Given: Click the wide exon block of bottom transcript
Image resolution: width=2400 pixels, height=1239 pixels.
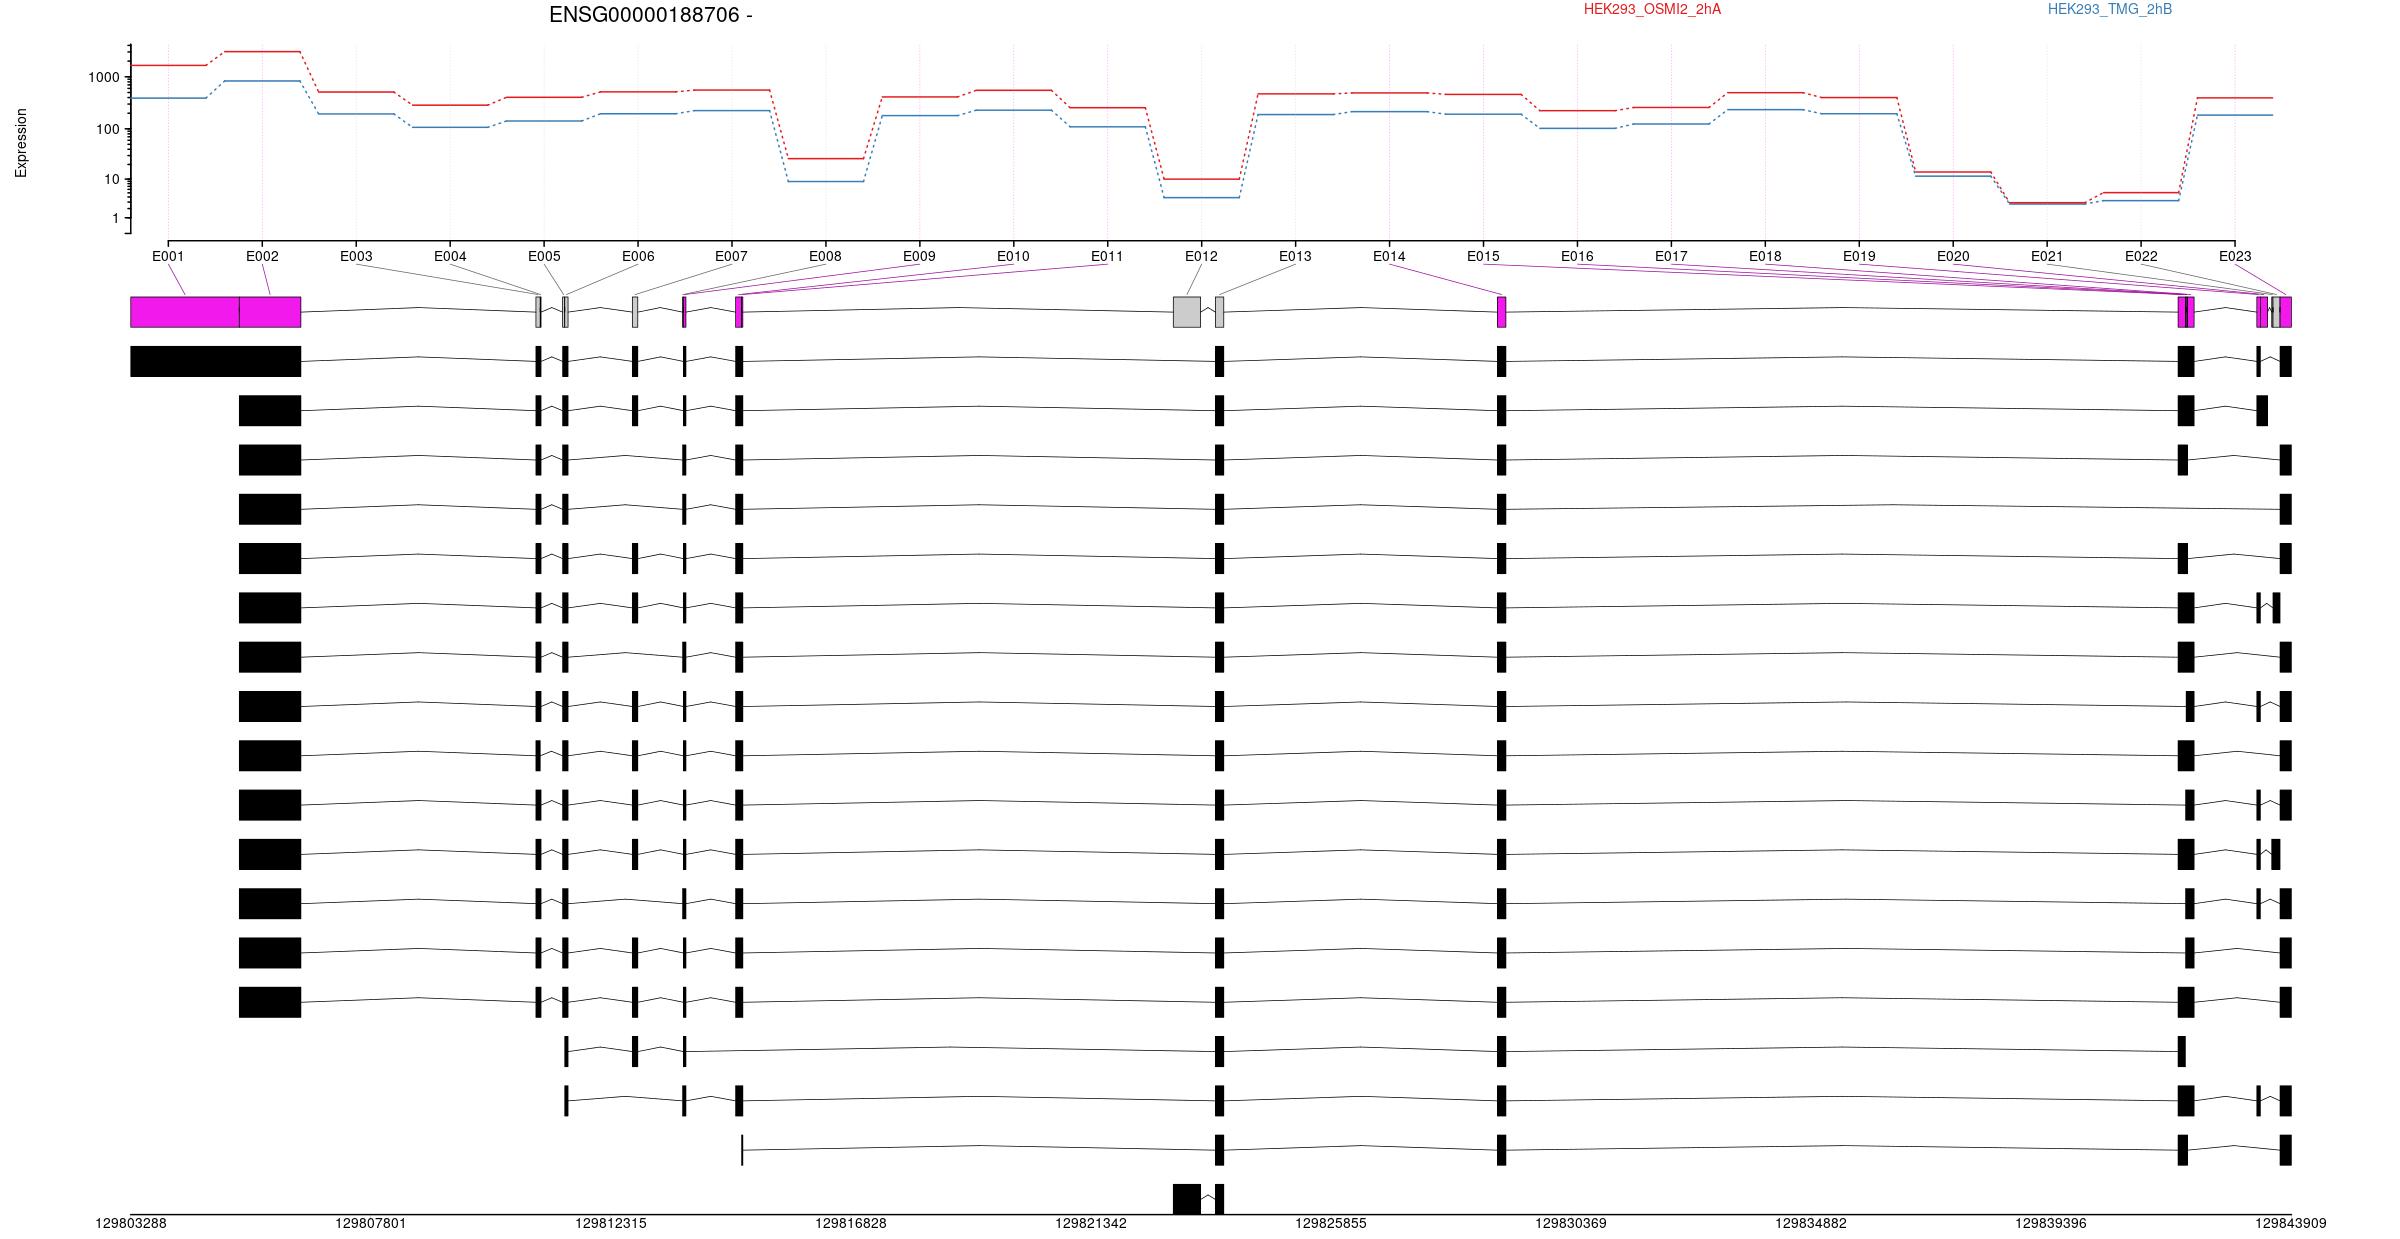Looking at the screenshot, I should [x=1187, y=1199].
